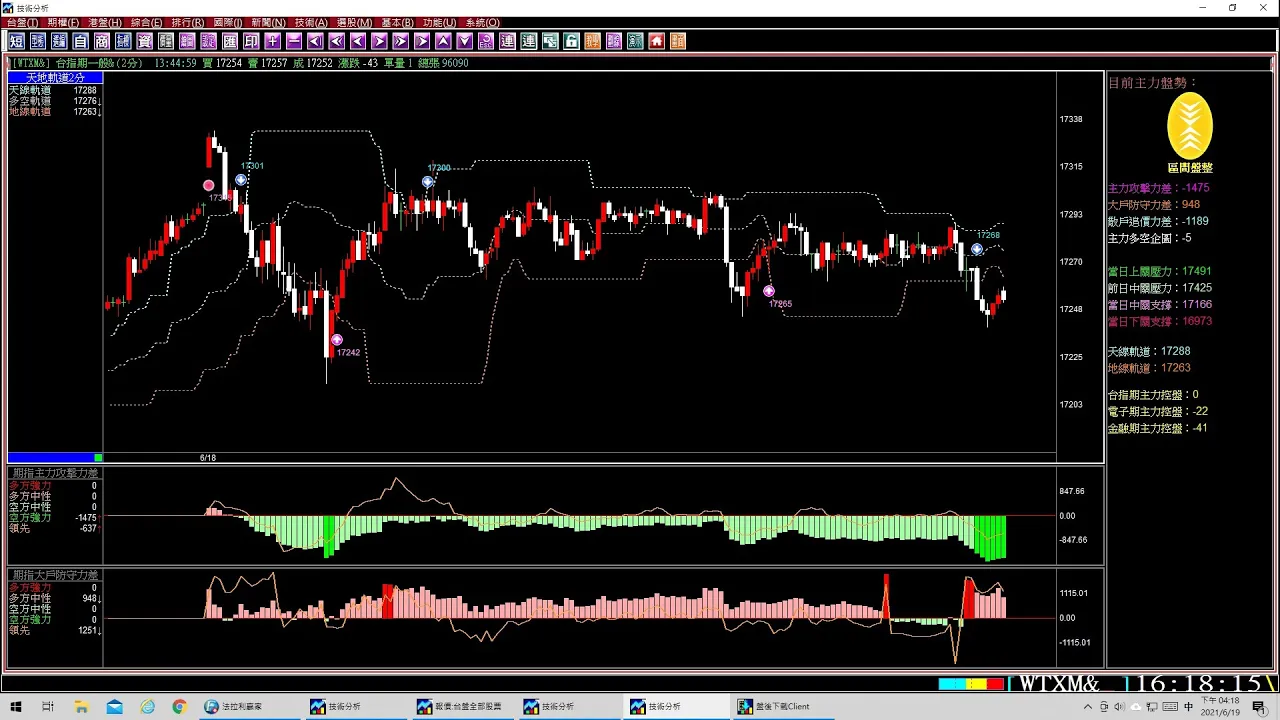Switch to 報價:台盤全部股票 taskbar window

(x=463, y=707)
